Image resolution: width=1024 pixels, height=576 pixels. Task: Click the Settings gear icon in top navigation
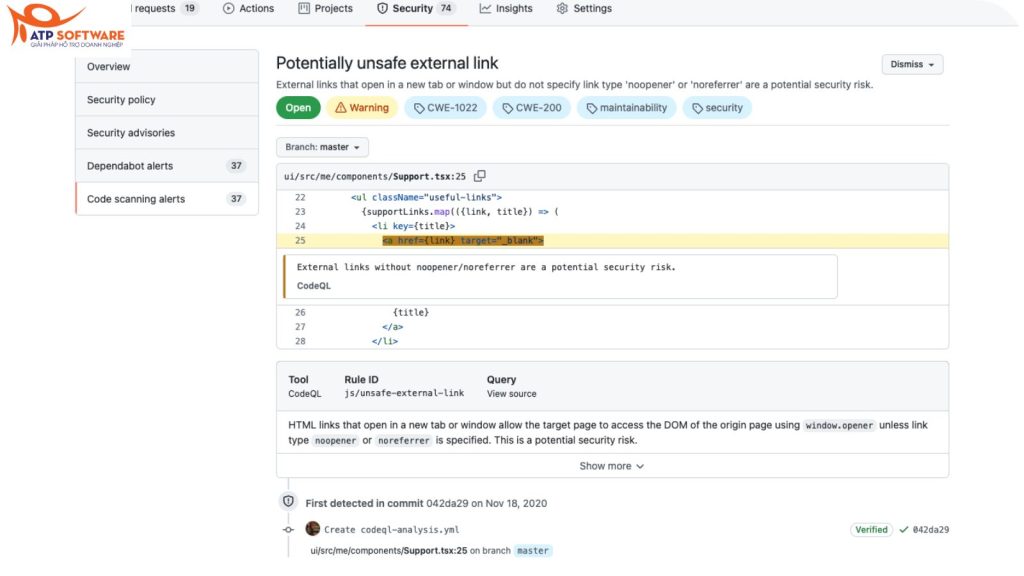pyautogui.click(x=562, y=8)
